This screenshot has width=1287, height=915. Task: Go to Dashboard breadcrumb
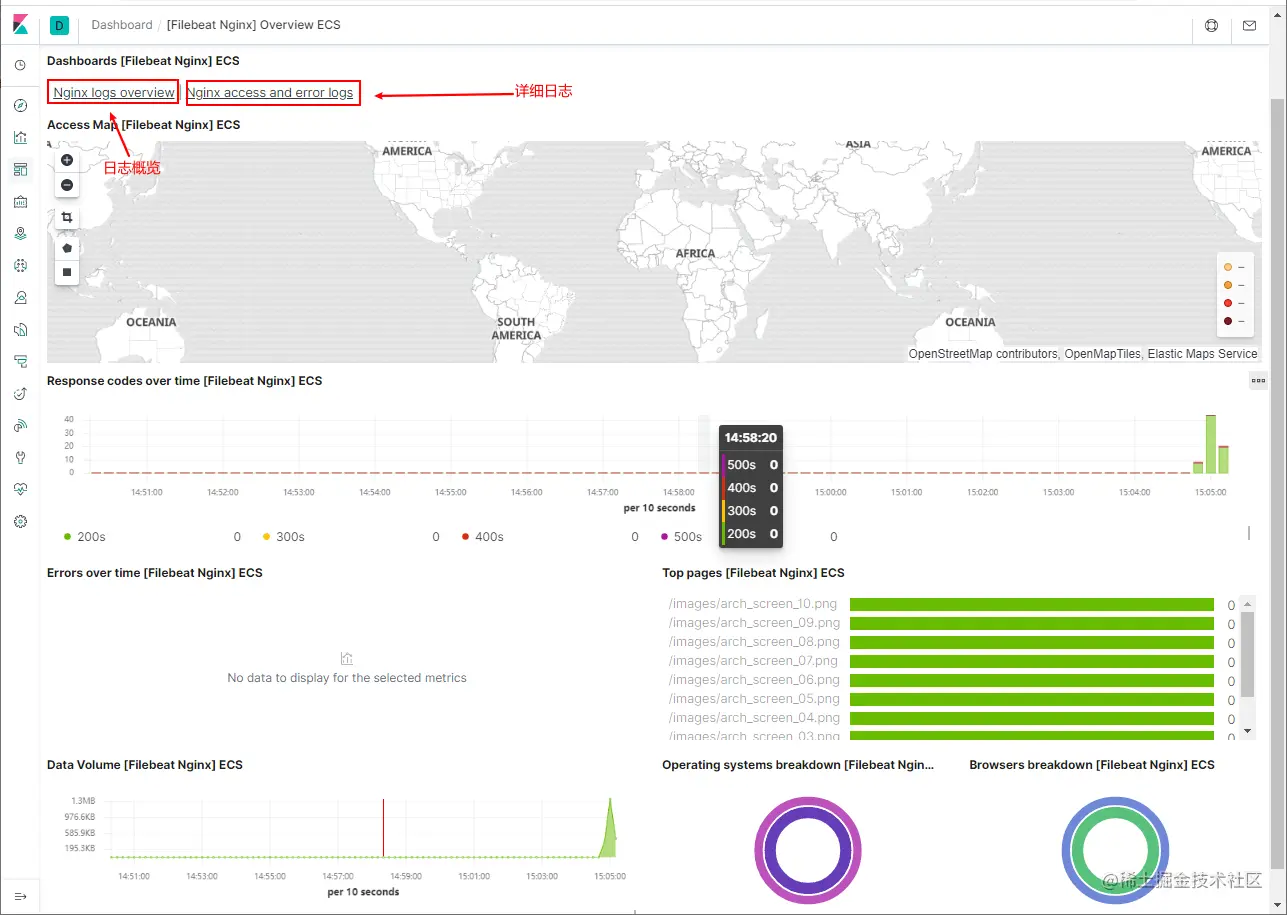122,25
